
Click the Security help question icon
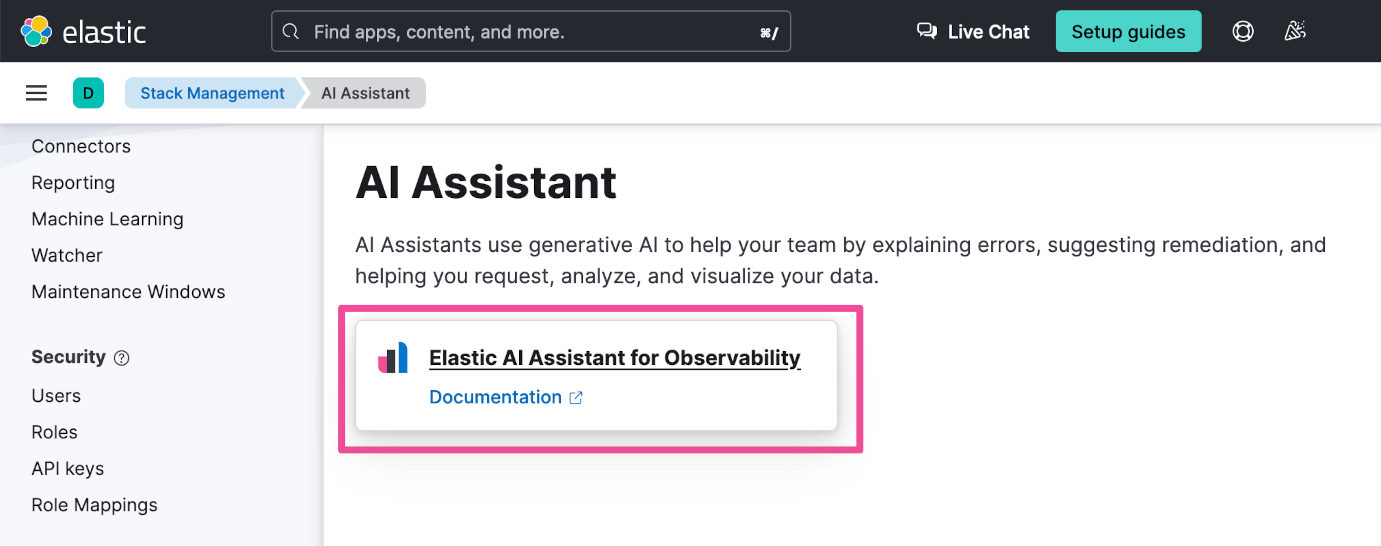point(122,358)
